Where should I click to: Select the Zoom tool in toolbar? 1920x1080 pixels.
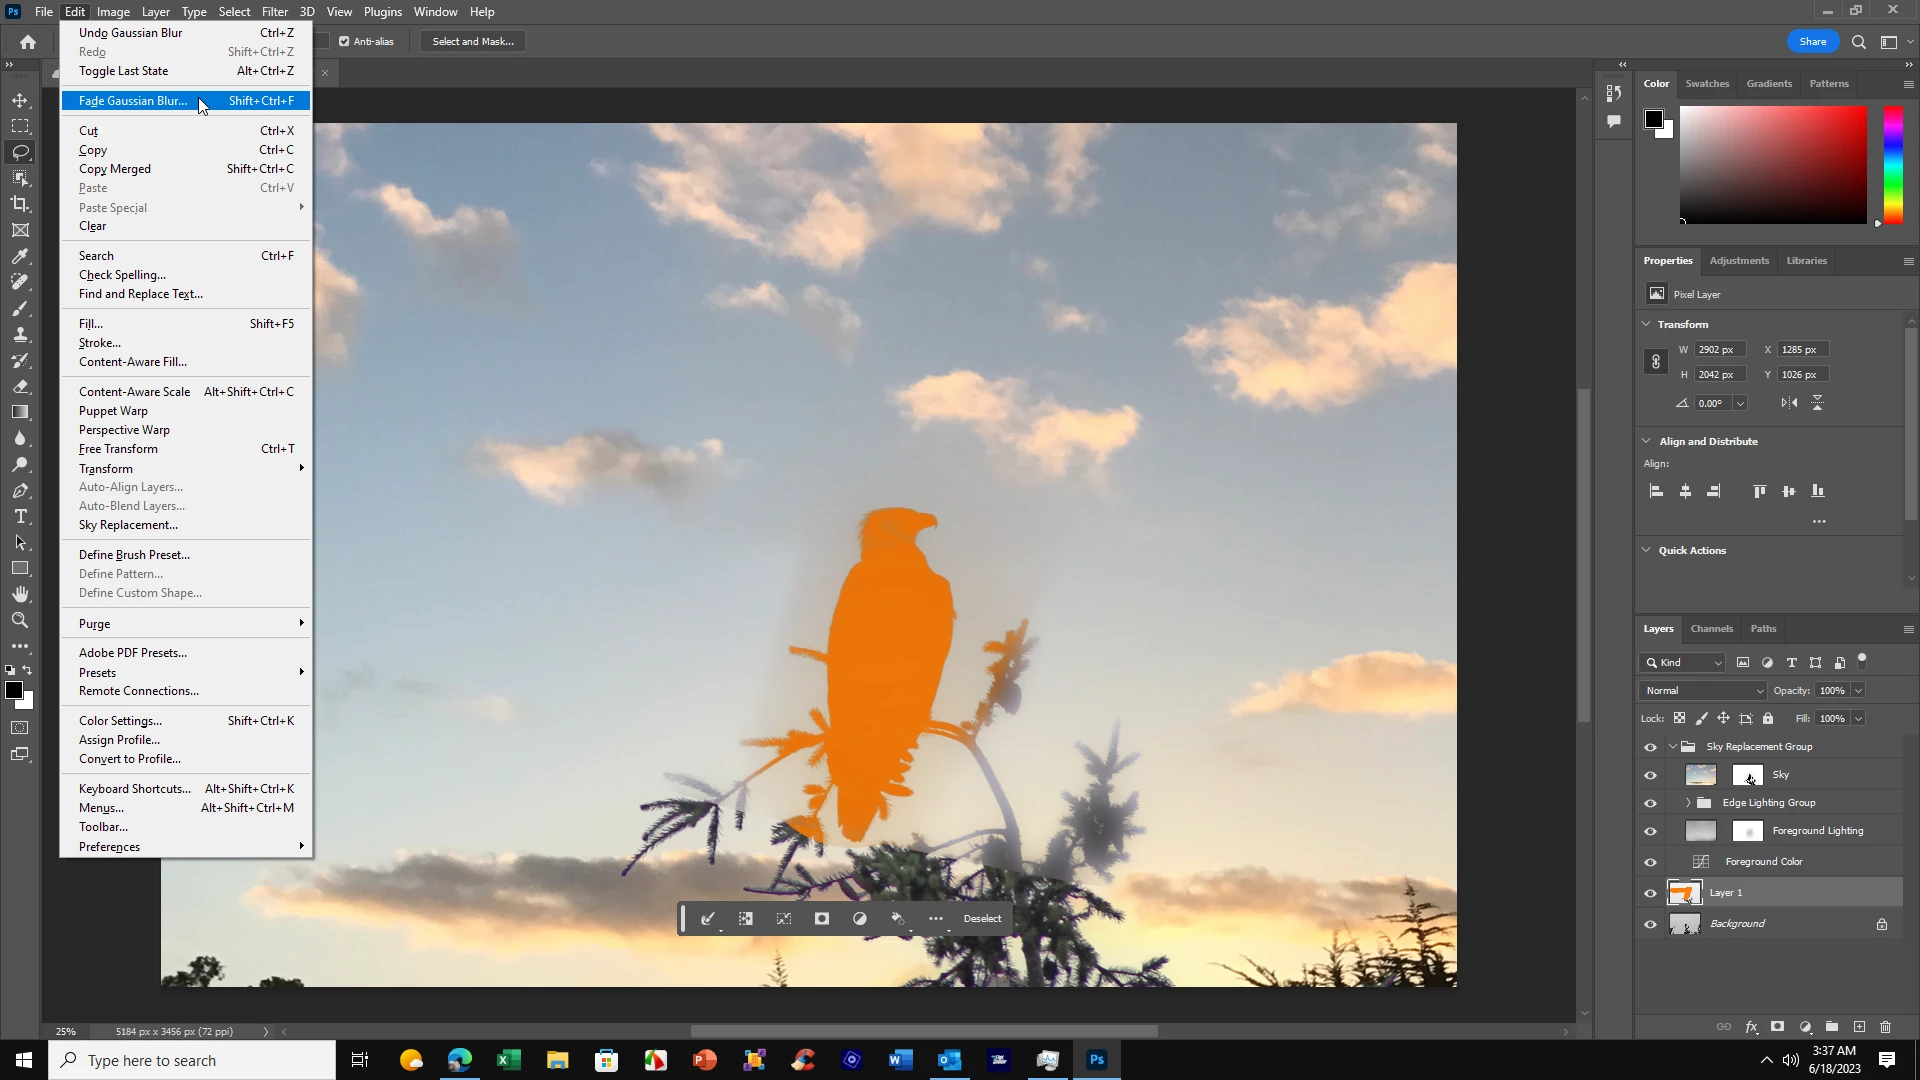20,620
